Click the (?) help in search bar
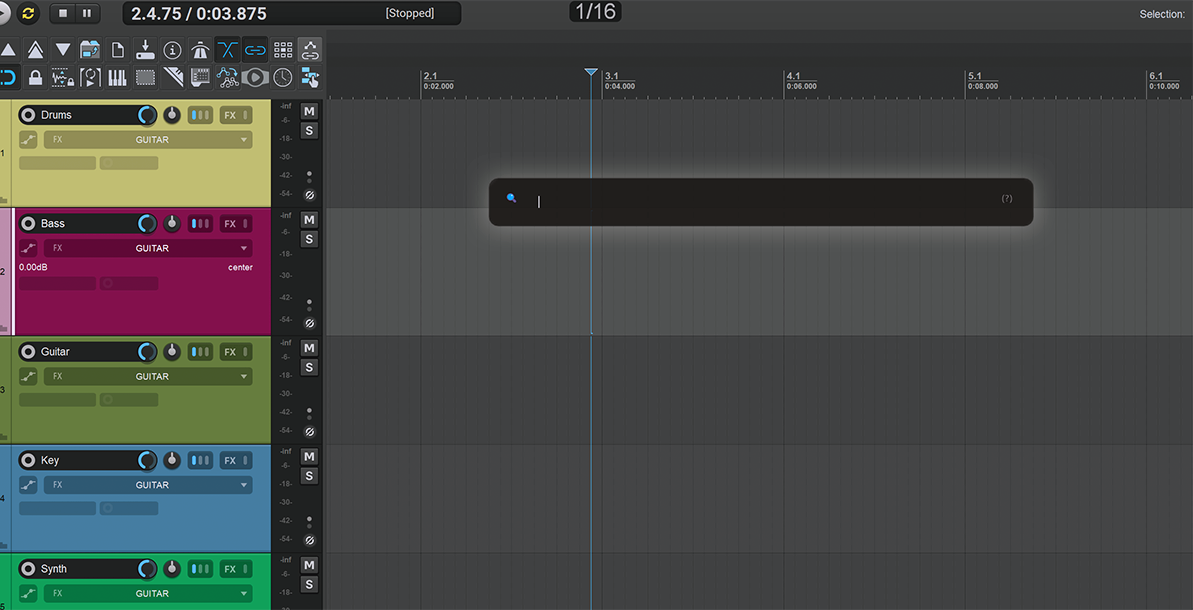1193x610 pixels. [1007, 199]
